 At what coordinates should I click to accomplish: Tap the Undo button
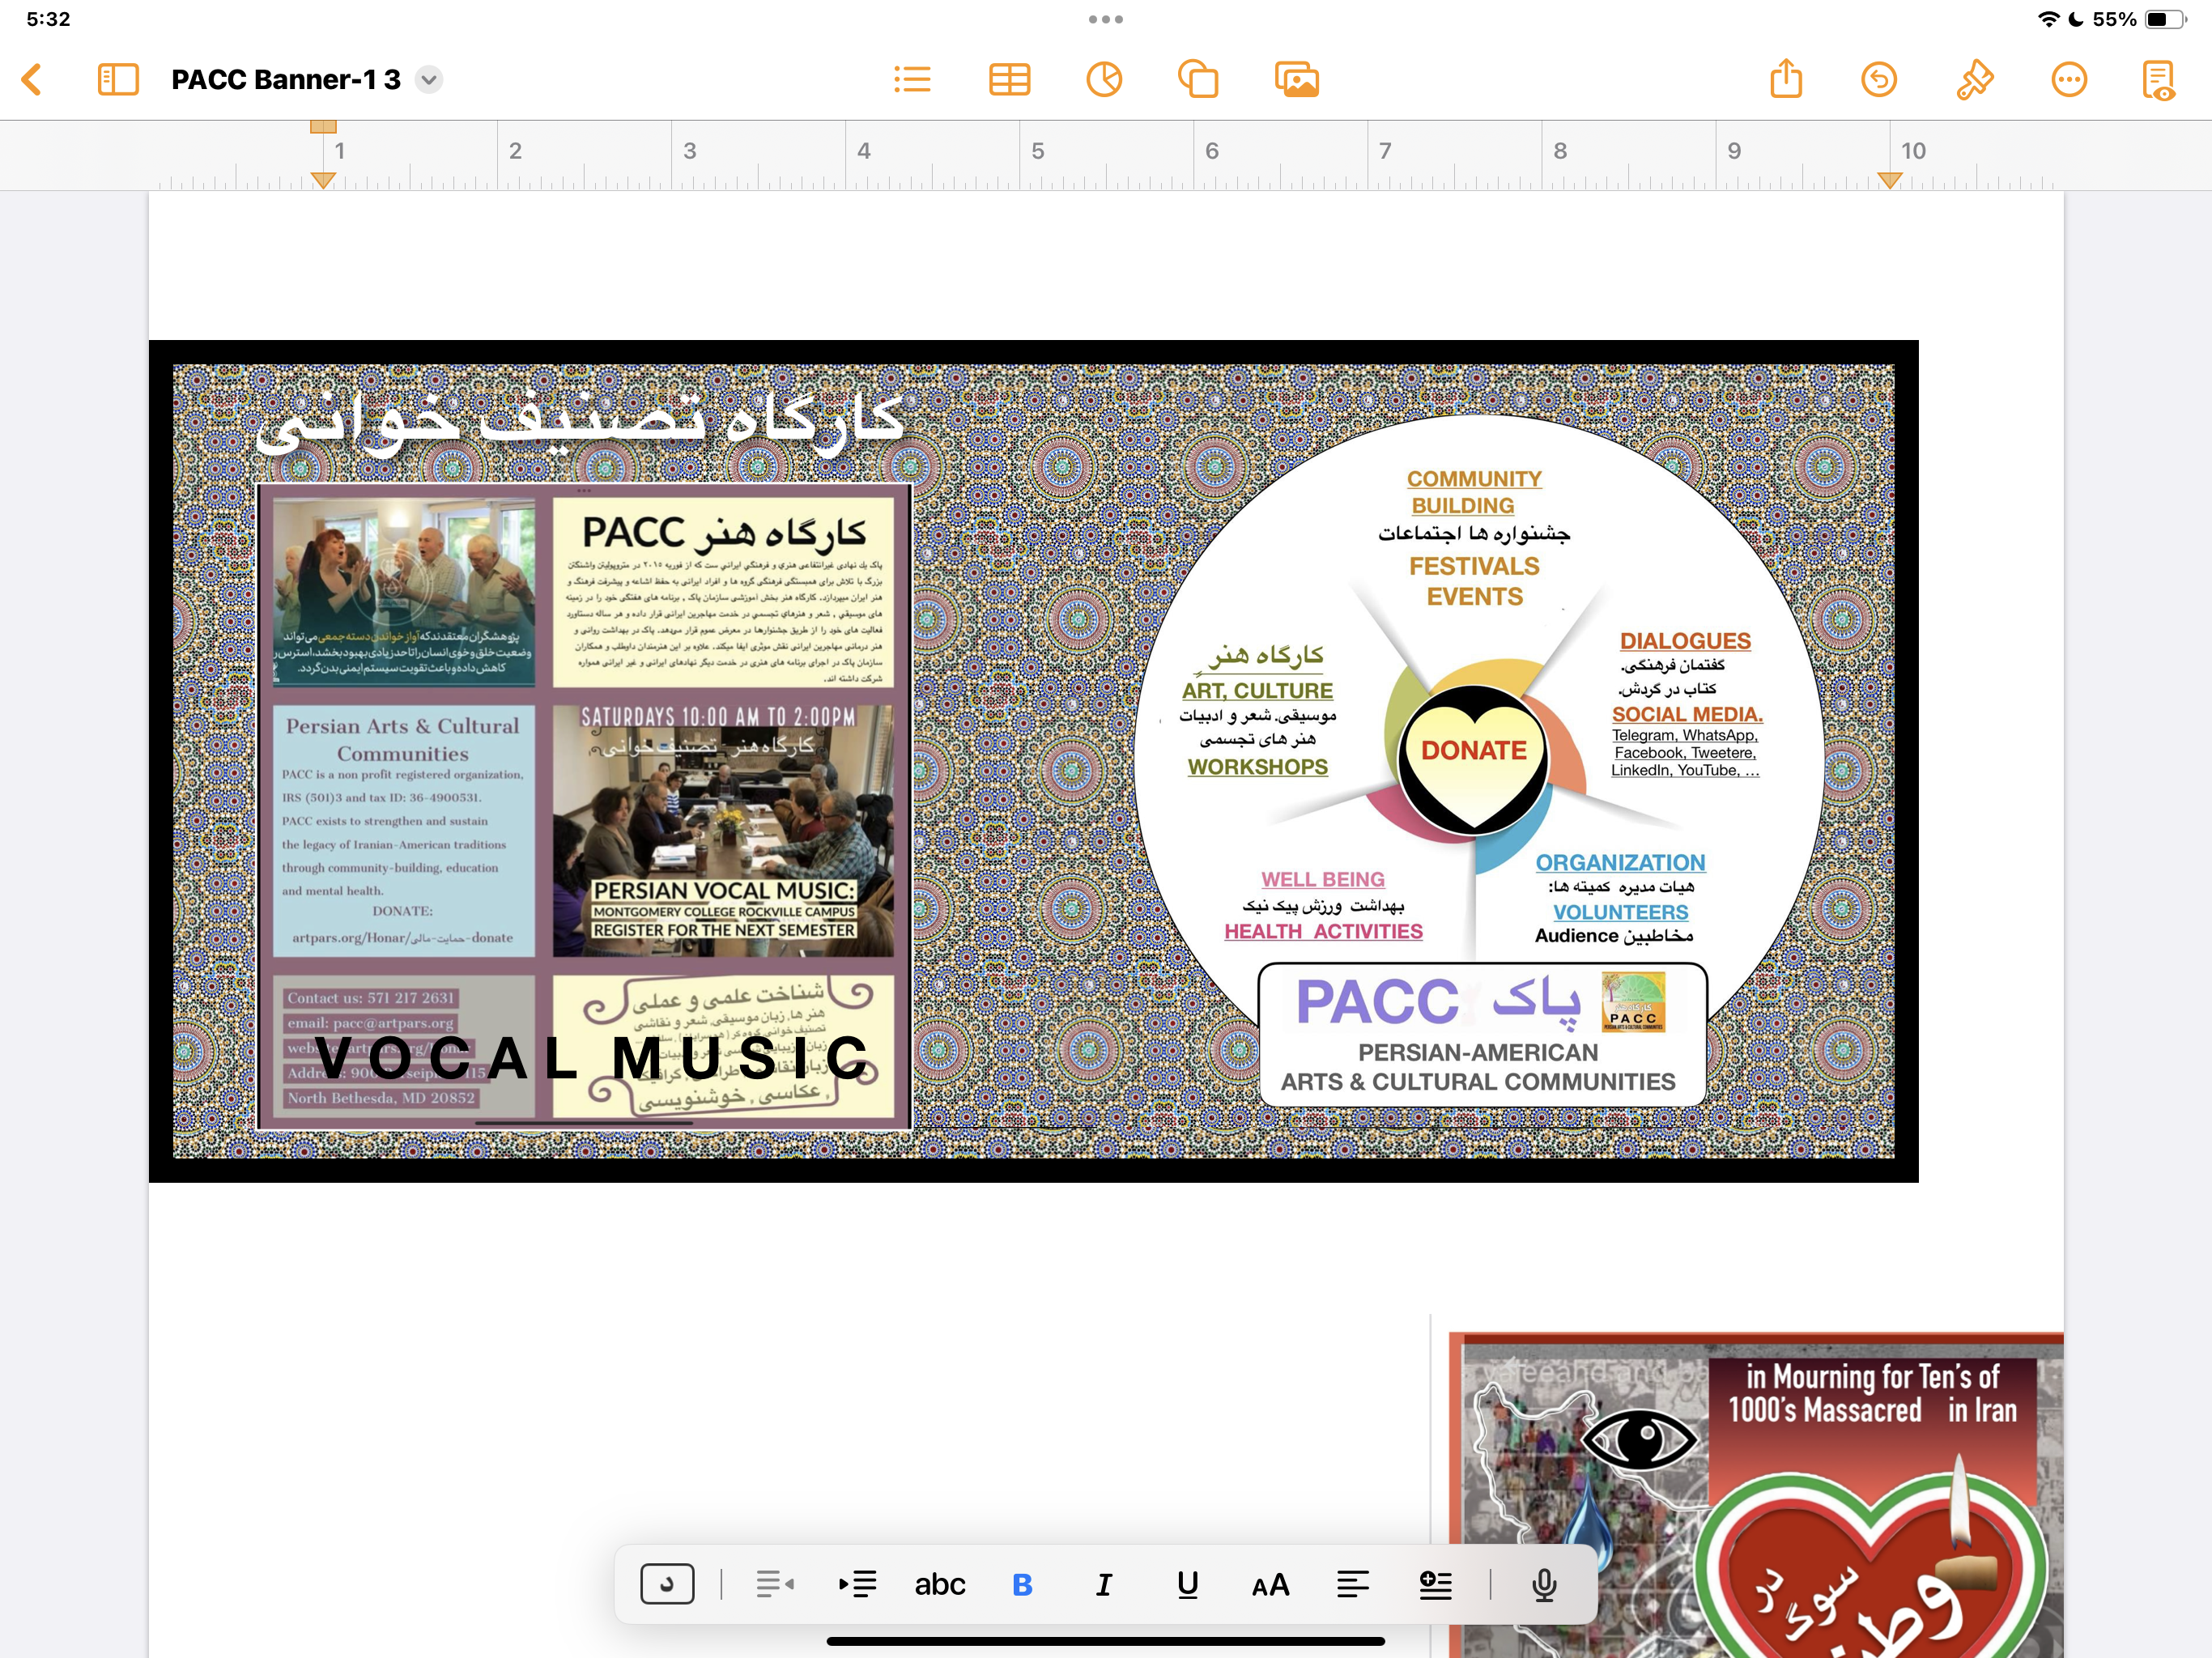click(x=1879, y=79)
